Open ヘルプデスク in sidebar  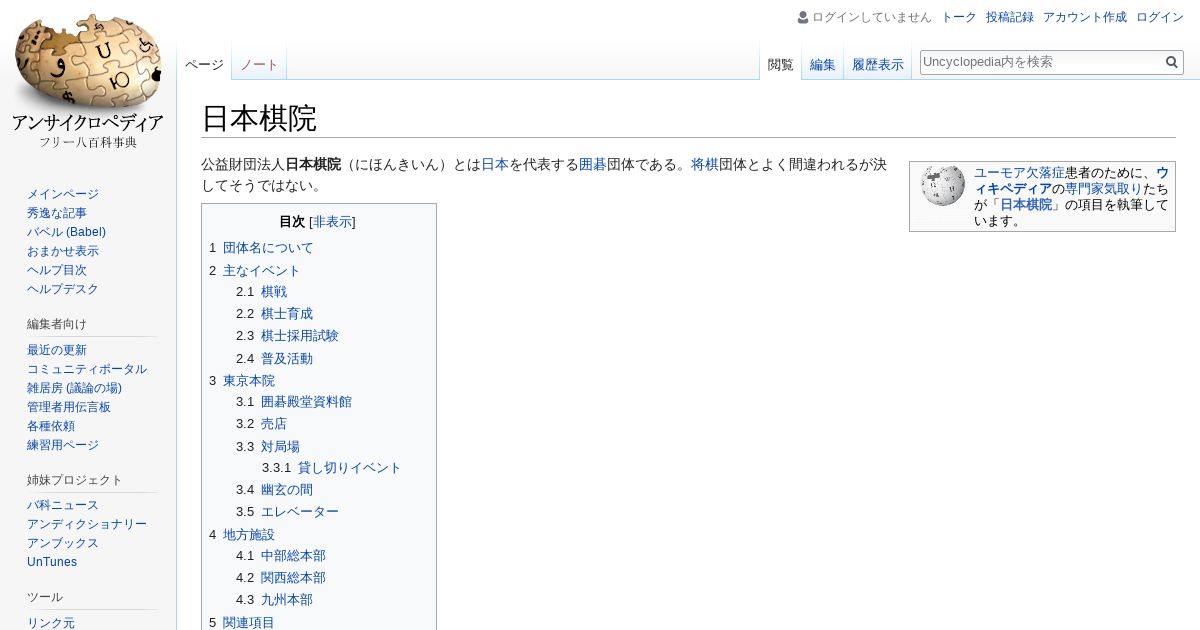[x=63, y=289]
